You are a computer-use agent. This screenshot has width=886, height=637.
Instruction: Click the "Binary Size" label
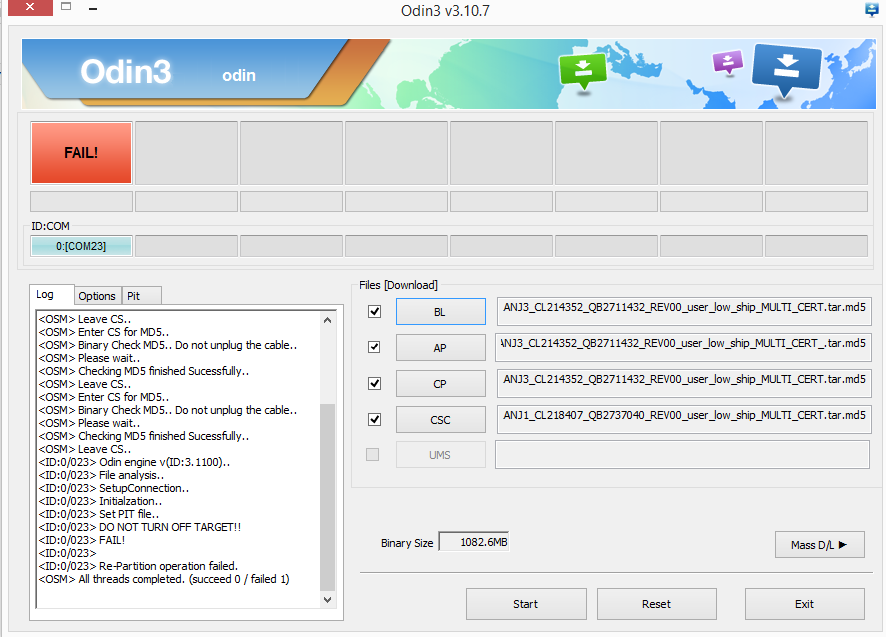[407, 543]
